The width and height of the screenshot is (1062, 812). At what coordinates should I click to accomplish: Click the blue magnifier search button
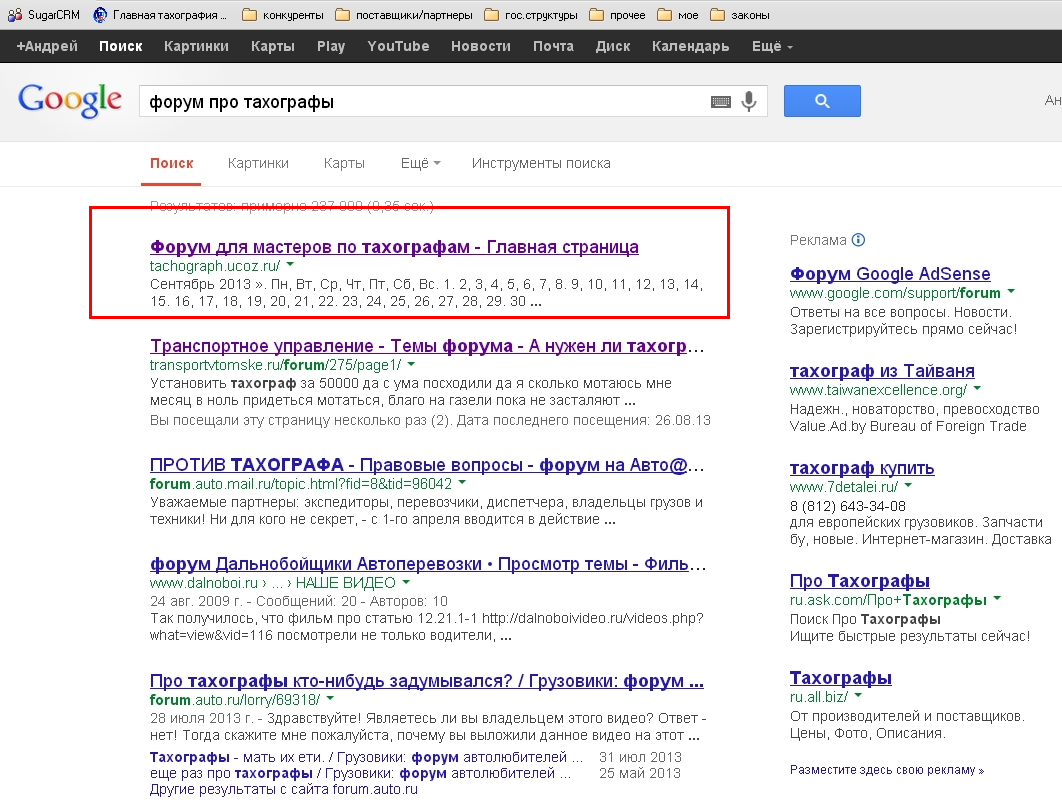click(822, 101)
